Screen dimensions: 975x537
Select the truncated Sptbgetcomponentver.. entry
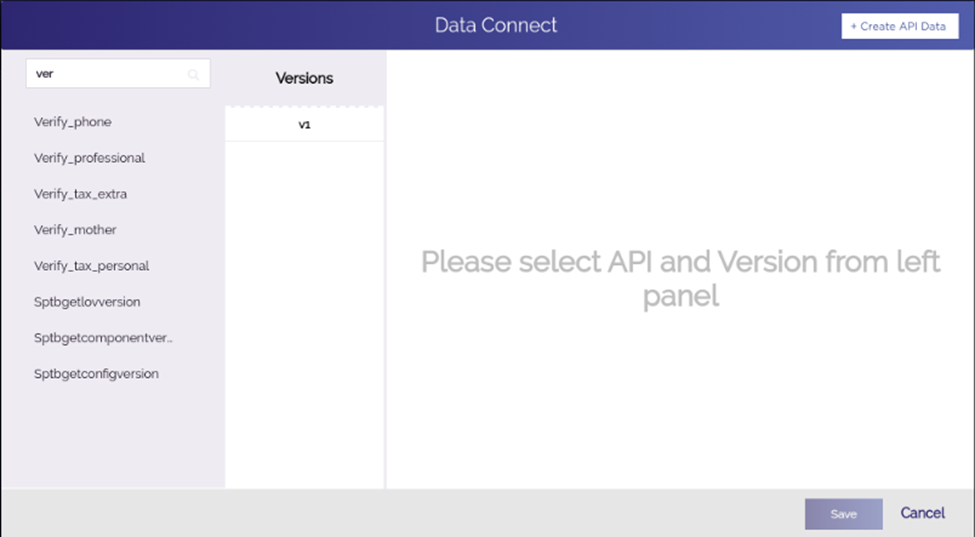click(103, 338)
